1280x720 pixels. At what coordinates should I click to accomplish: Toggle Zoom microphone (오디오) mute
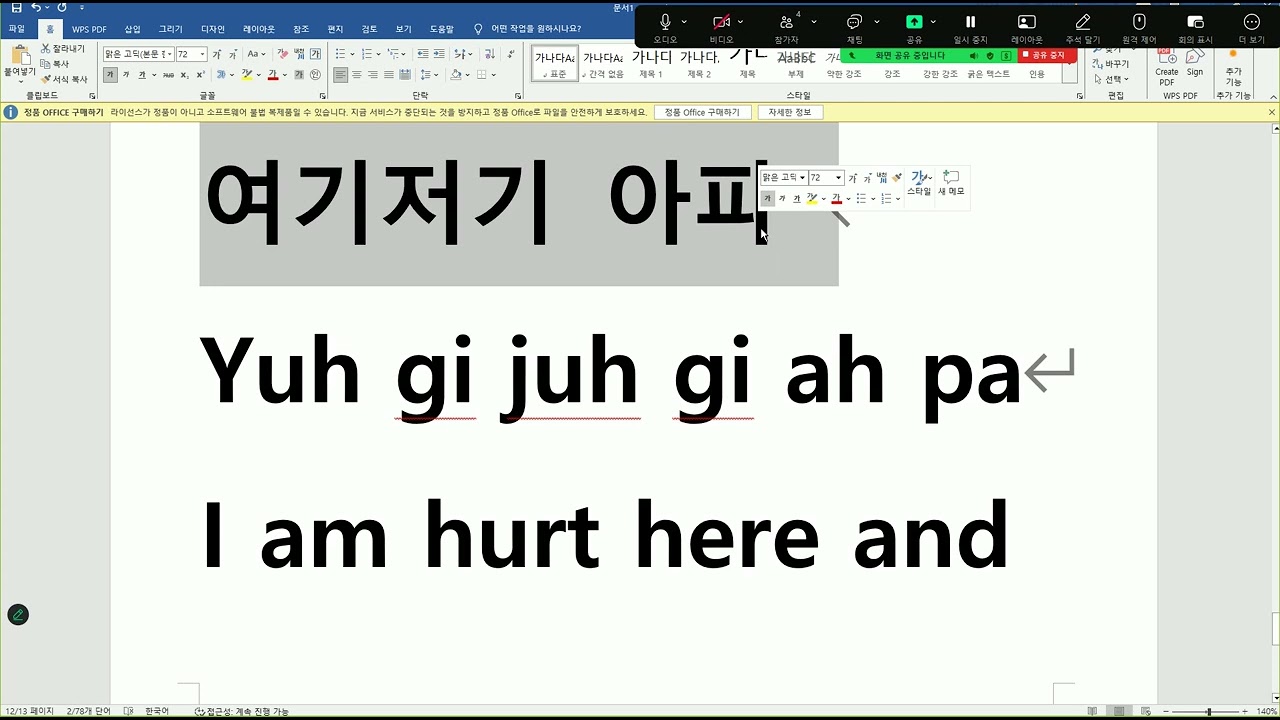[x=665, y=22]
